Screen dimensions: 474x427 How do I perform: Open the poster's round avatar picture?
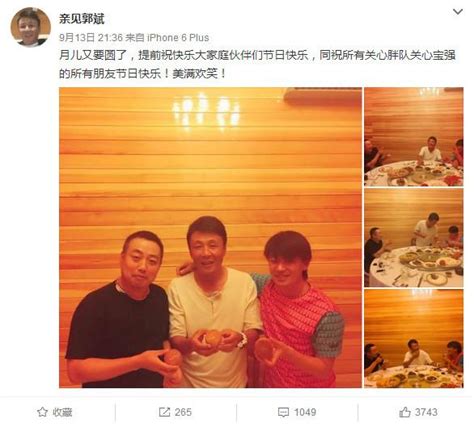coord(31,27)
